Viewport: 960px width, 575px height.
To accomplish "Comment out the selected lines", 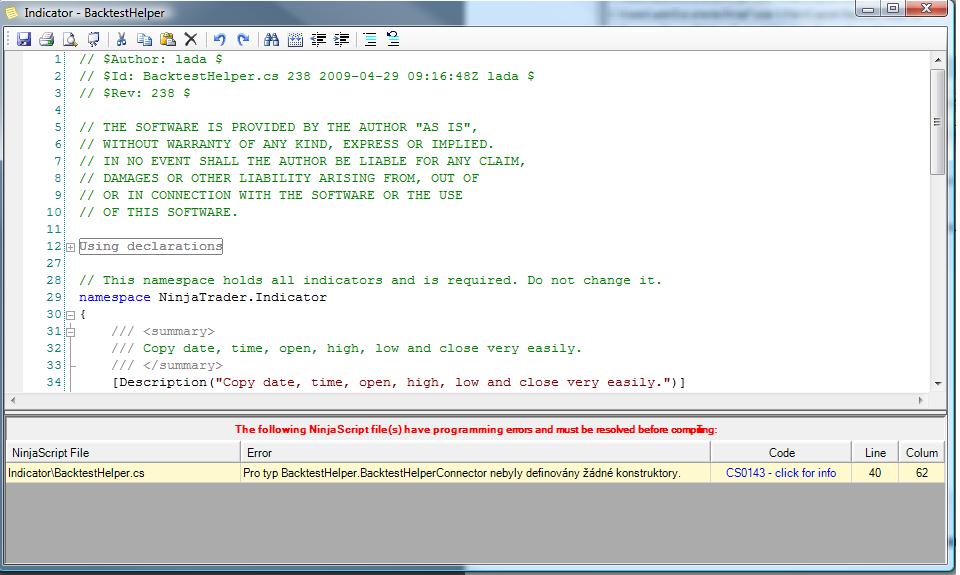I will (370, 39).
